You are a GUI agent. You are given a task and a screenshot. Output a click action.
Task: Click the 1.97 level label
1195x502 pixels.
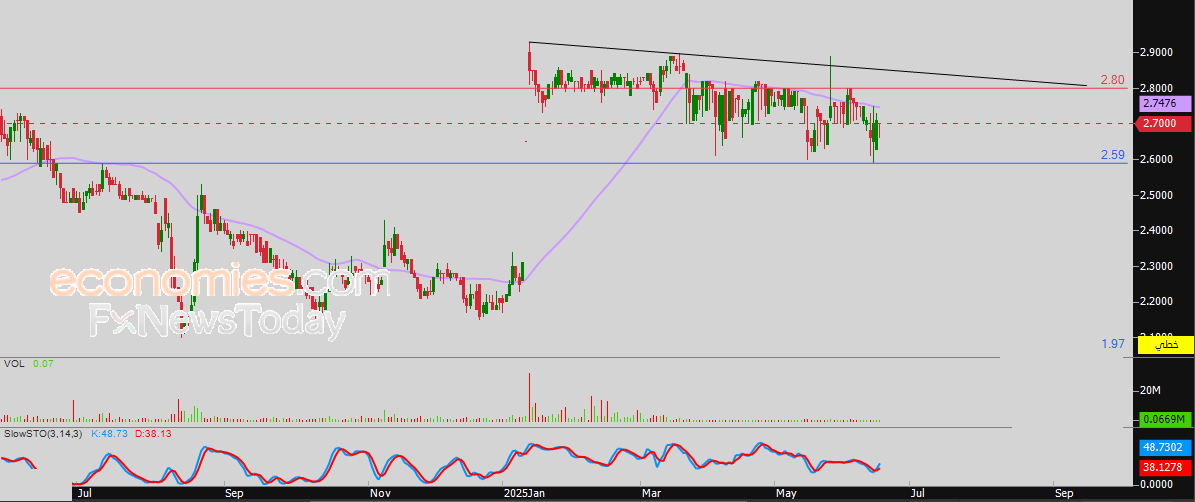tap(1113, 344)
